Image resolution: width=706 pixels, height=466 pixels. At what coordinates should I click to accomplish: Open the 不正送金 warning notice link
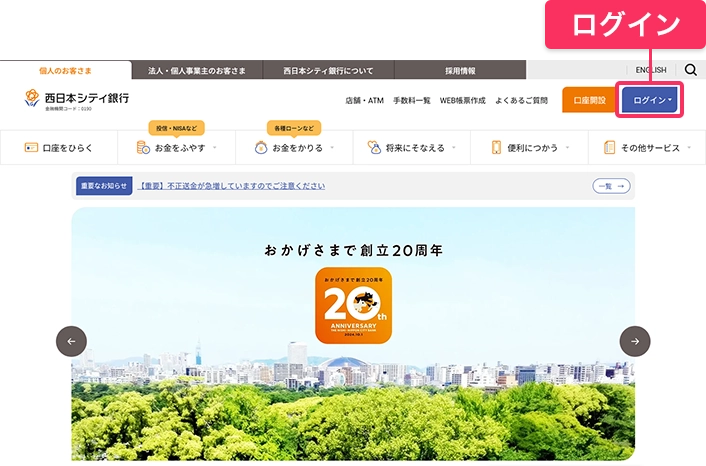tap(231, 186)
